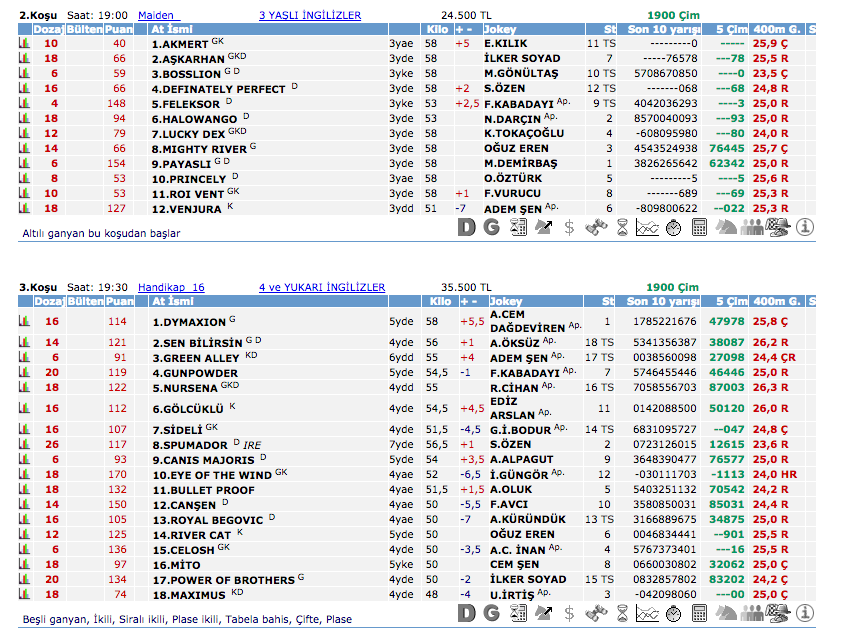Screen dimensions: 843x639
Task: Click the info icon under race 2
Action: (x=805, y=227)
